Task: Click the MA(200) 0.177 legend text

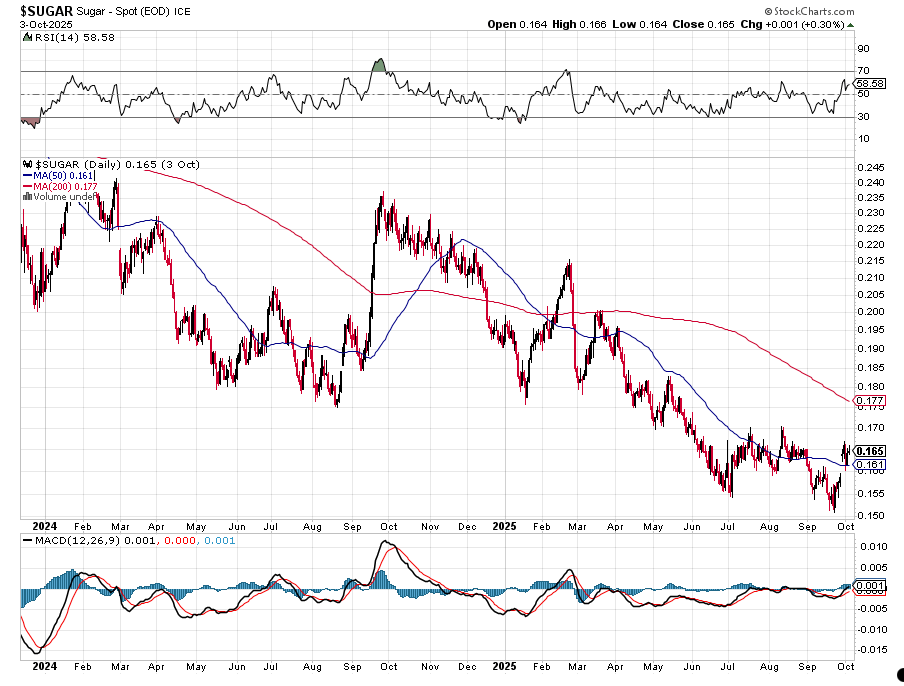Action: 65,186
